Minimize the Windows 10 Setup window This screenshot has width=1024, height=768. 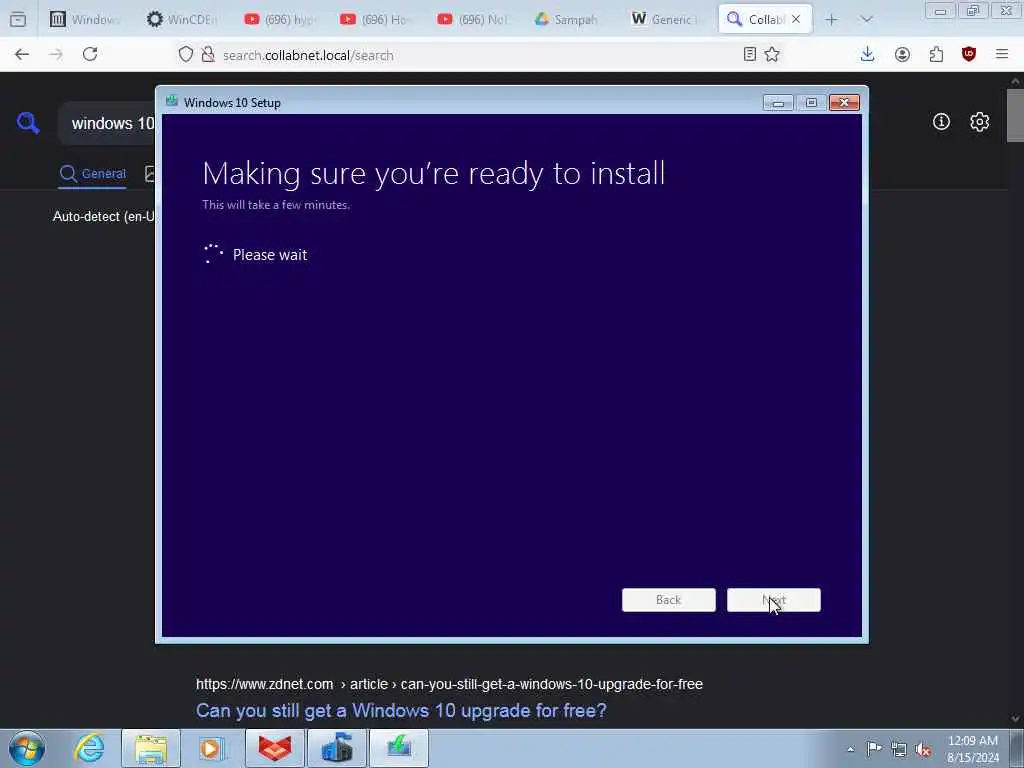coord(778,103)
